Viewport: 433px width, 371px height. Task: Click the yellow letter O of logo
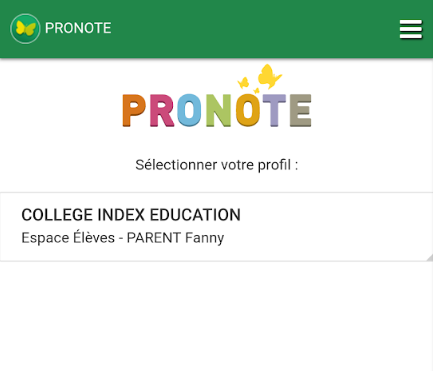[248, 110]
